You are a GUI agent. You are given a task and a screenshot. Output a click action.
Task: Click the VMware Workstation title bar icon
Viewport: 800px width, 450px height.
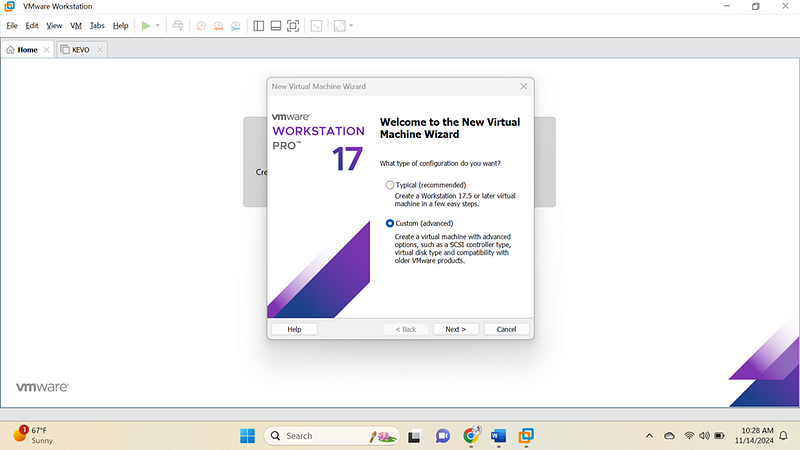10,6
